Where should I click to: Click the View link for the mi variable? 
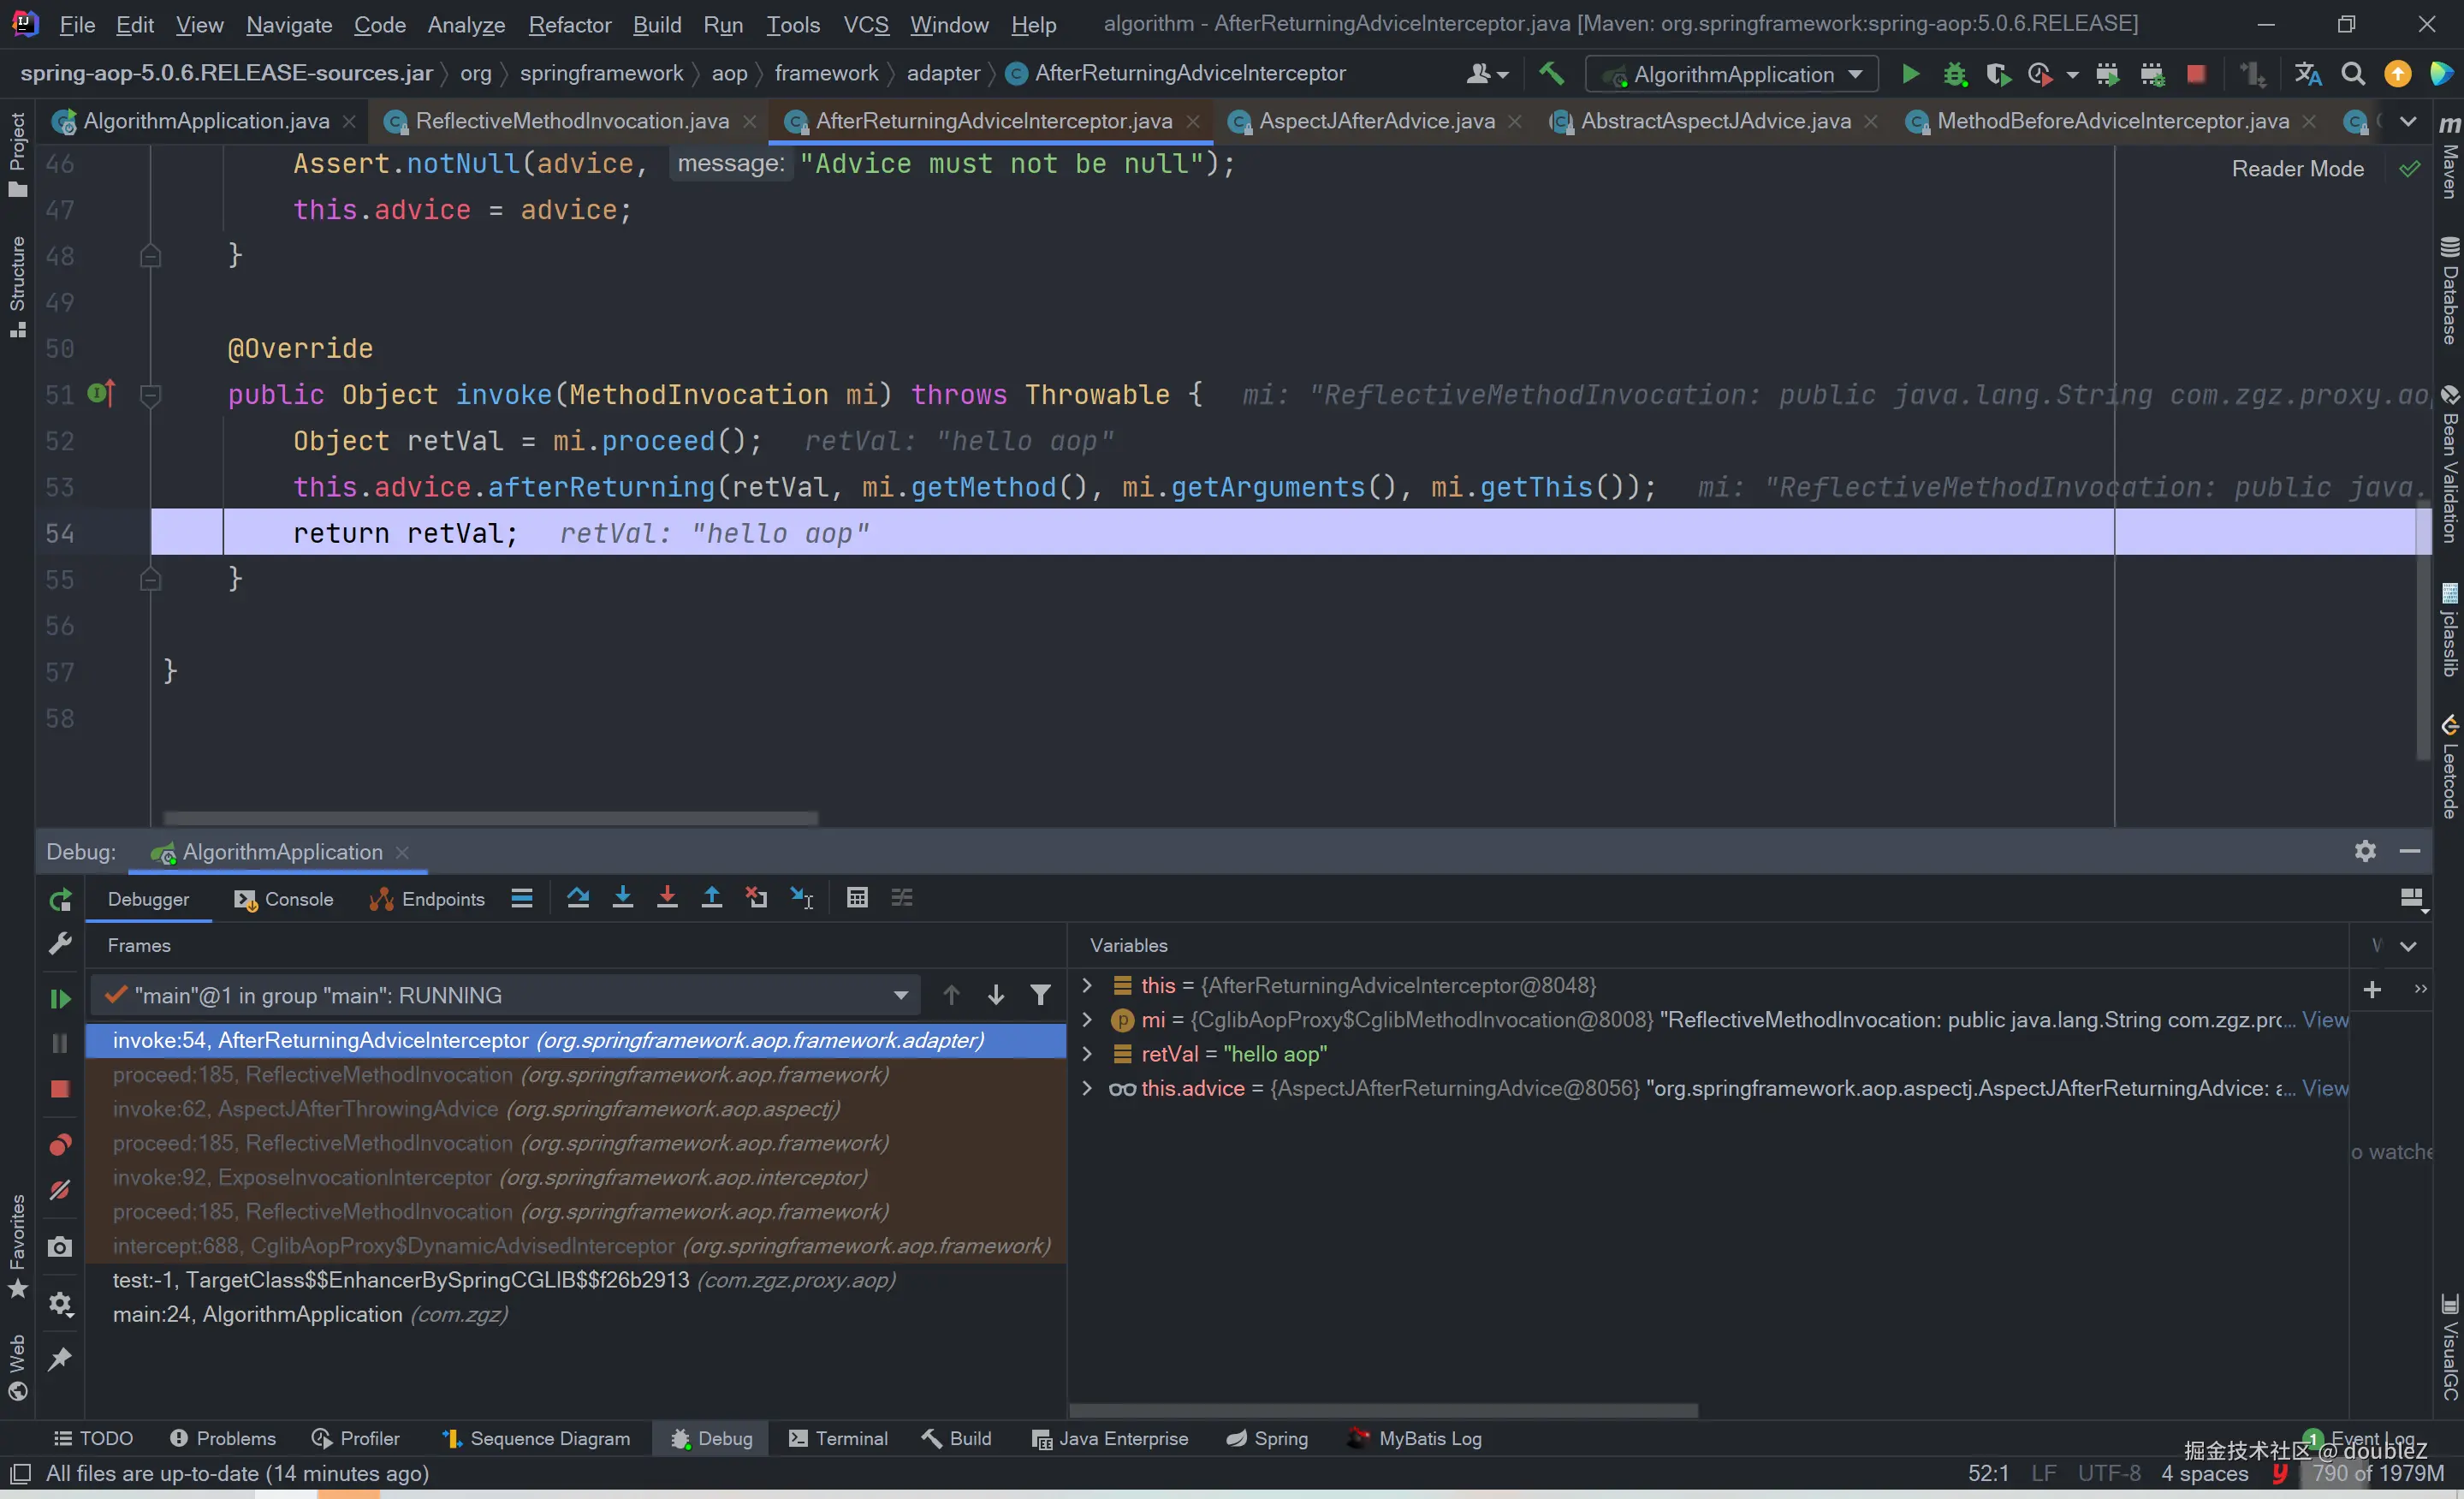click(2324, 1020)
